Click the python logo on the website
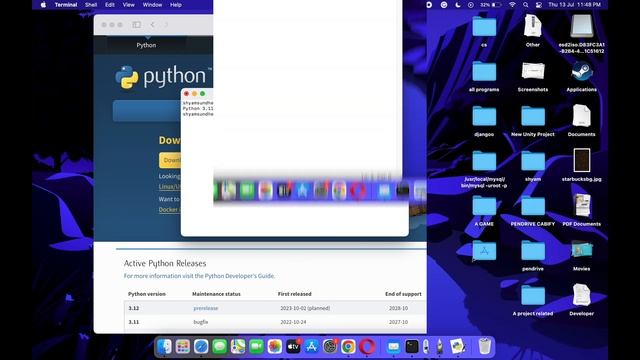The image size is (640, 360). coord(163,77)
